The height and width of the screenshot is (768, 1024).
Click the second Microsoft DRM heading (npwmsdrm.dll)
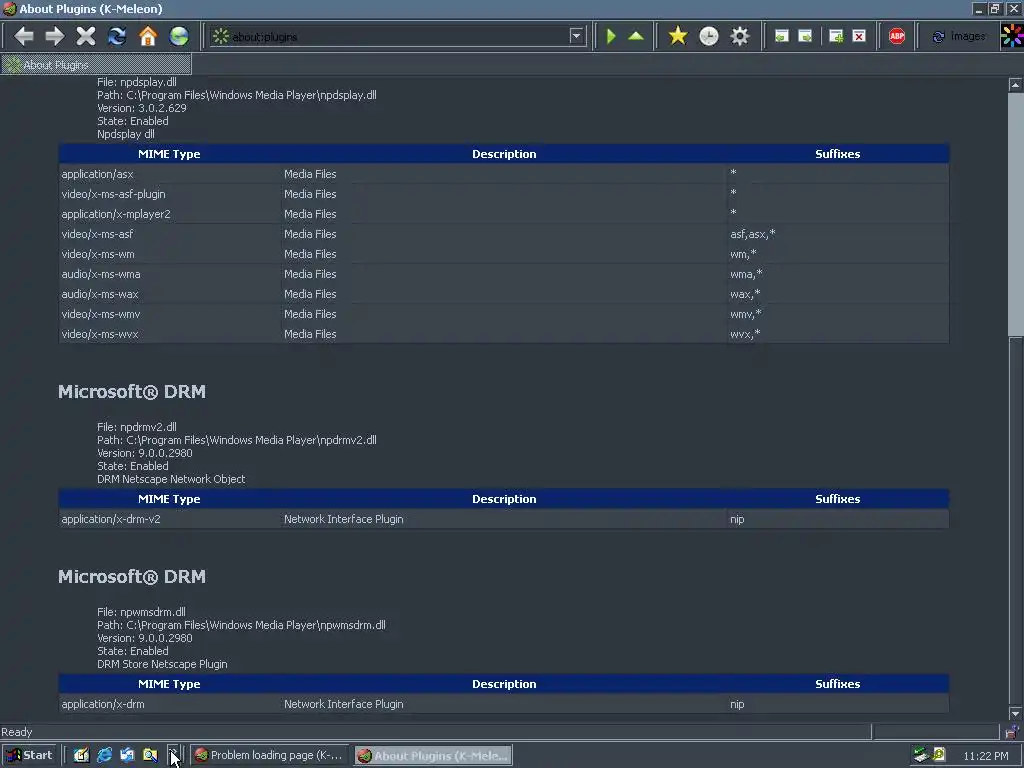(132, 577)
